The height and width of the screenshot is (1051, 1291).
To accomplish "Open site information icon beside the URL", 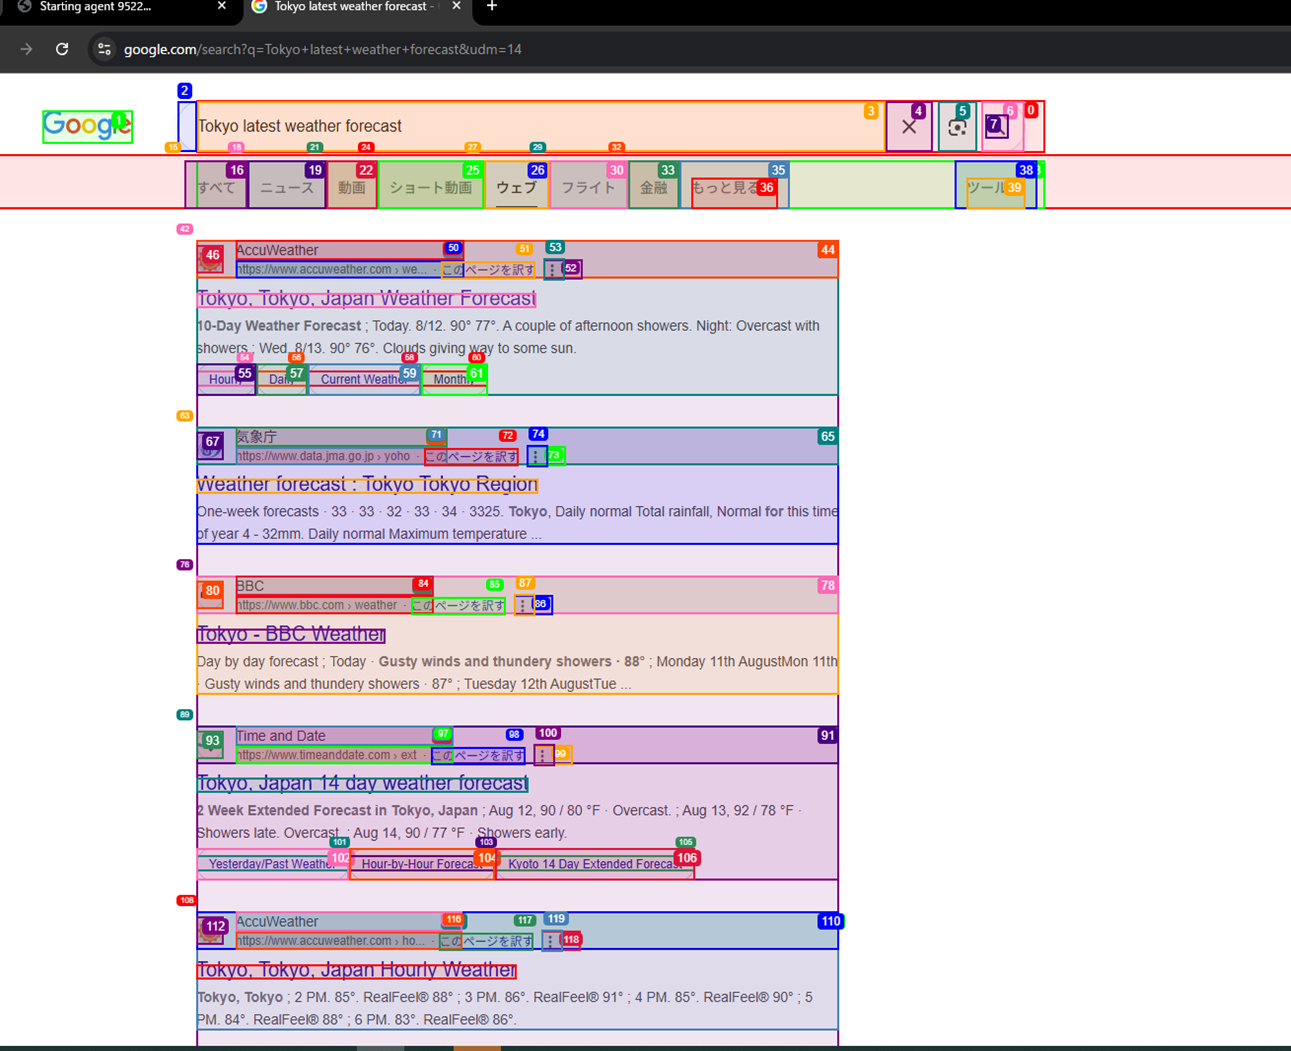I will (x=104, y=49).
